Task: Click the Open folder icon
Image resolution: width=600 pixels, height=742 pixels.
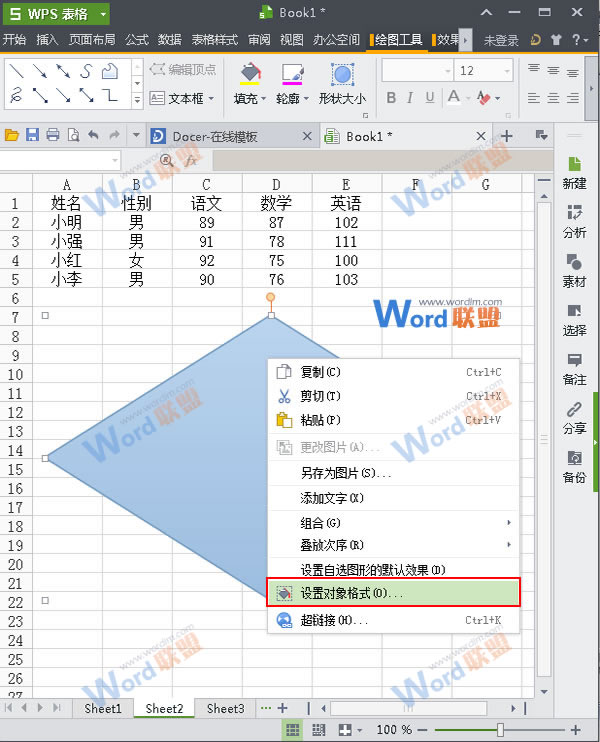Action: tap(11, 136)
